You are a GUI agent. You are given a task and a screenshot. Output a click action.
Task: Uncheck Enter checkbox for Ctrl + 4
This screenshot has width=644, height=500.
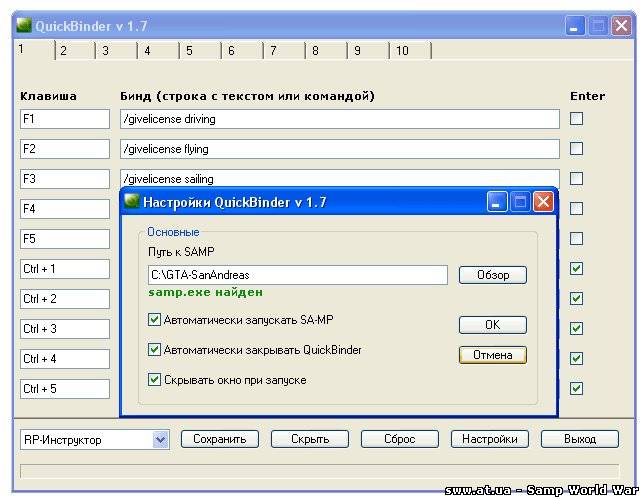tap(576, 358)
